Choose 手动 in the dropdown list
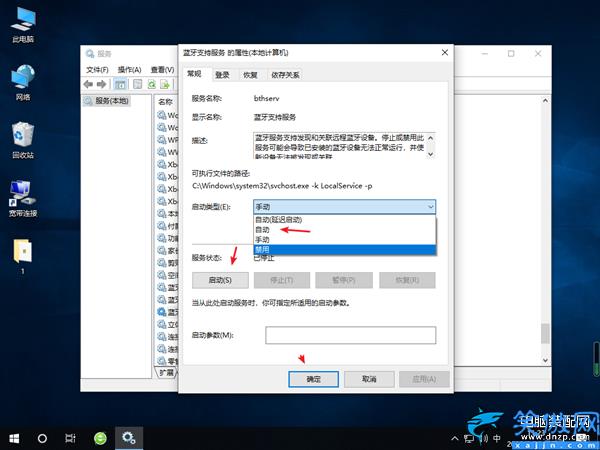Image resolution: width=600 pixels, height=450 pixels. pos(344,240)
